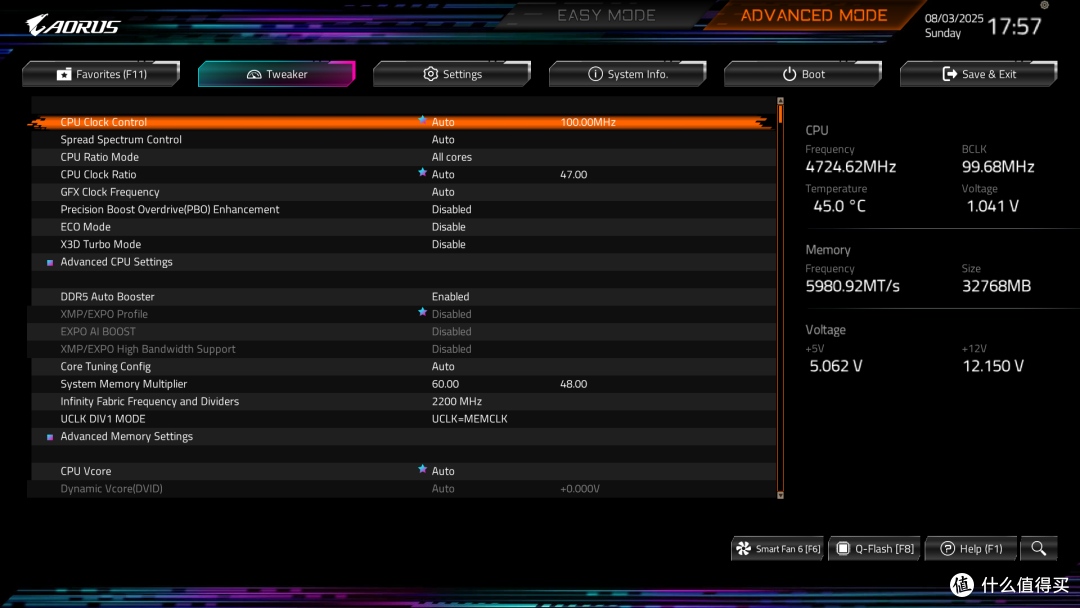Click the favorite star on CPU Vcore
Screen dimensions: 1080x608
coord(422,469)
